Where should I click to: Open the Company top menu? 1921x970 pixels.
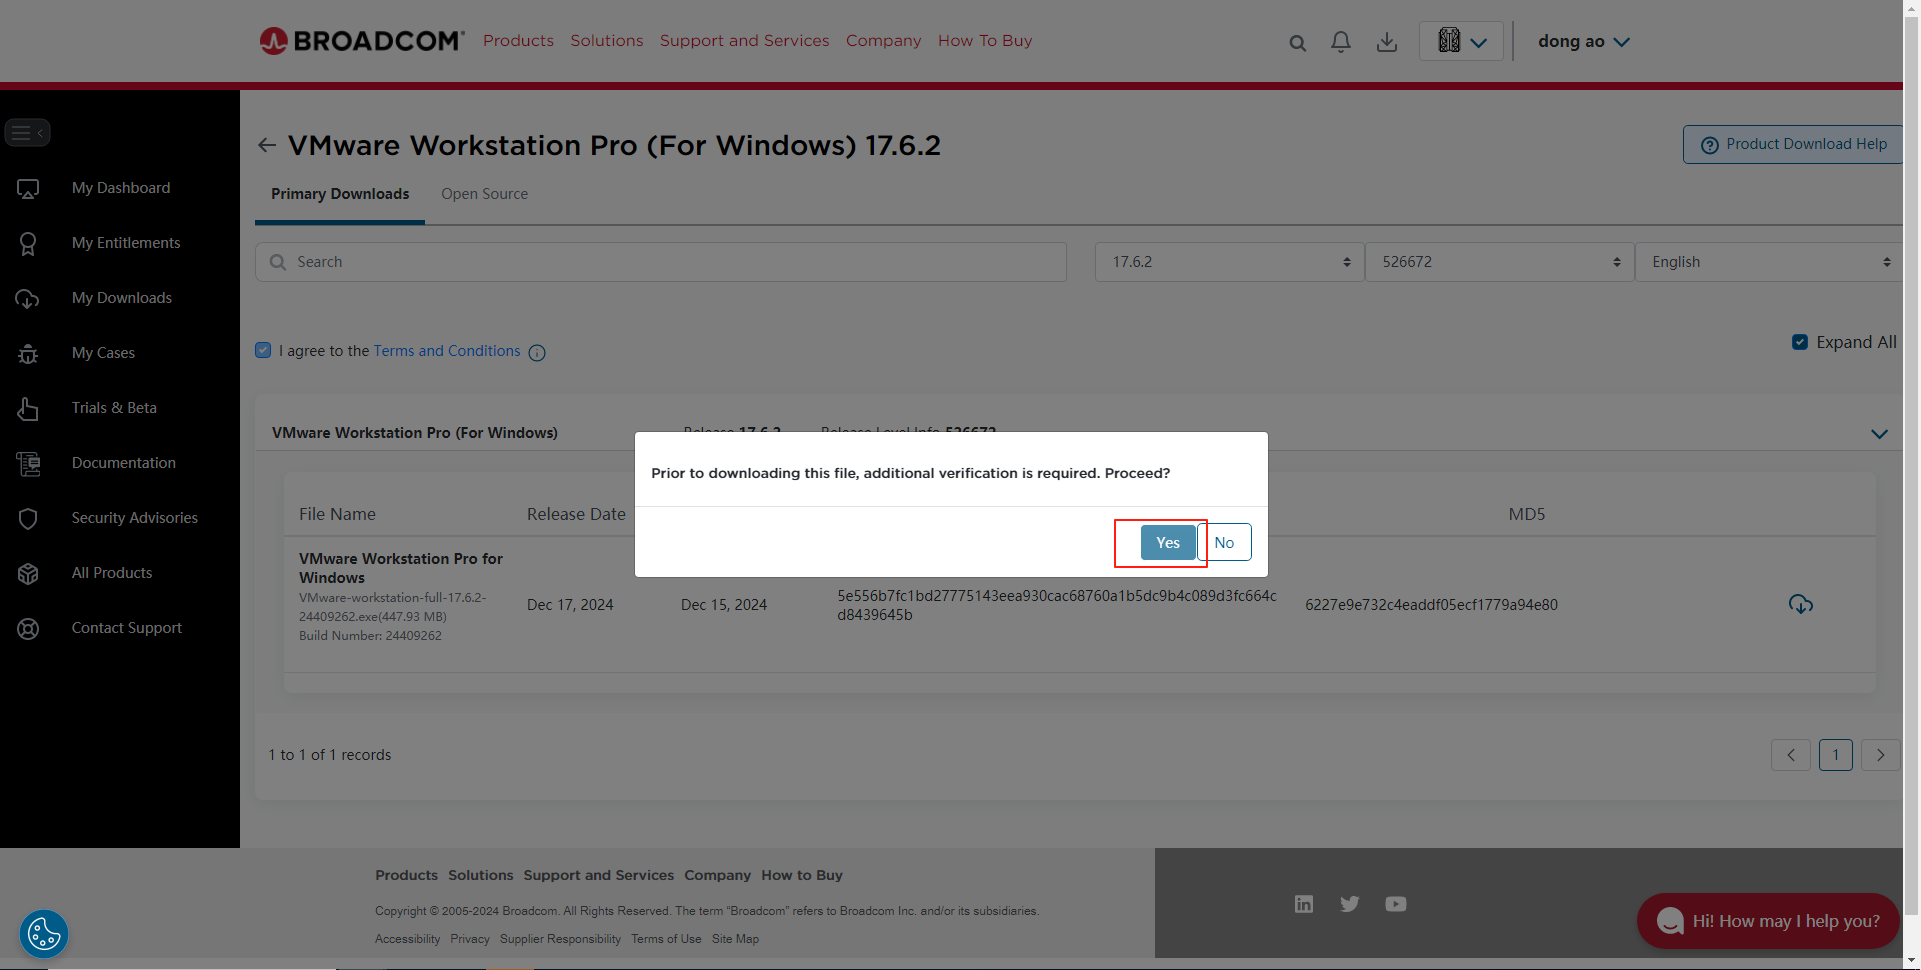pos(884,41)
